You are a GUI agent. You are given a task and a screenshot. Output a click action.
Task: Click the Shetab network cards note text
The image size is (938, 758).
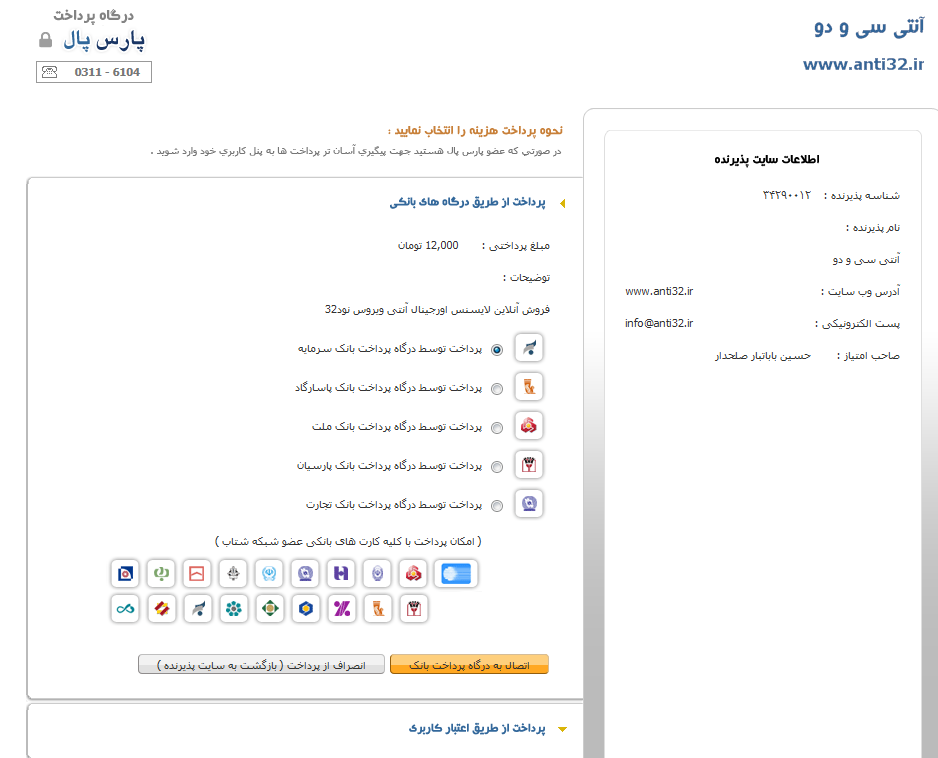pos(348,541)
